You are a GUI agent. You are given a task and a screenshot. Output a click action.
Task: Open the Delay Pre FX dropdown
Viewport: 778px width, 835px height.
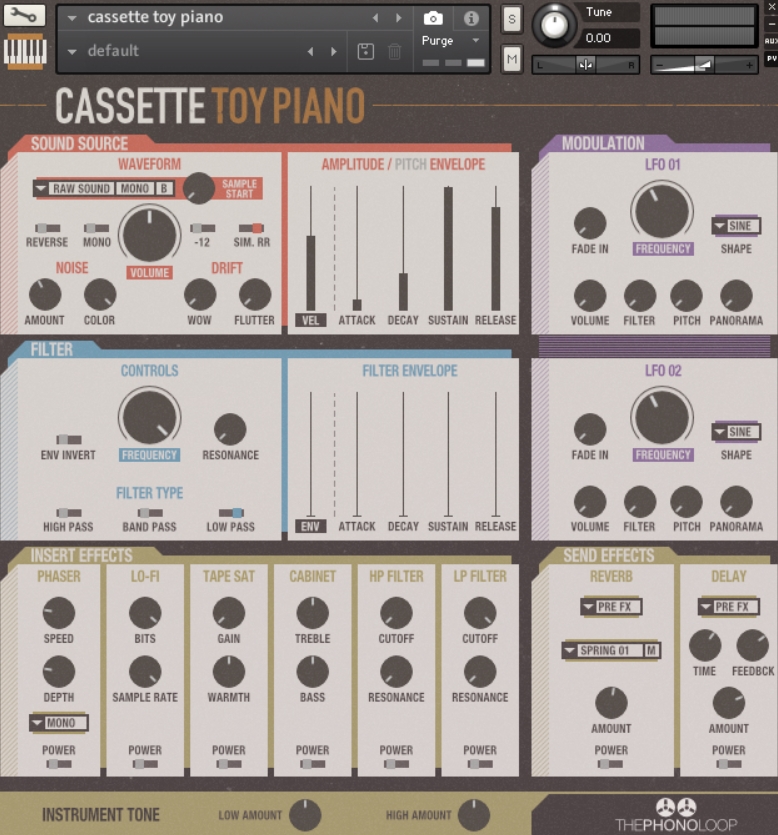(728, 607)
